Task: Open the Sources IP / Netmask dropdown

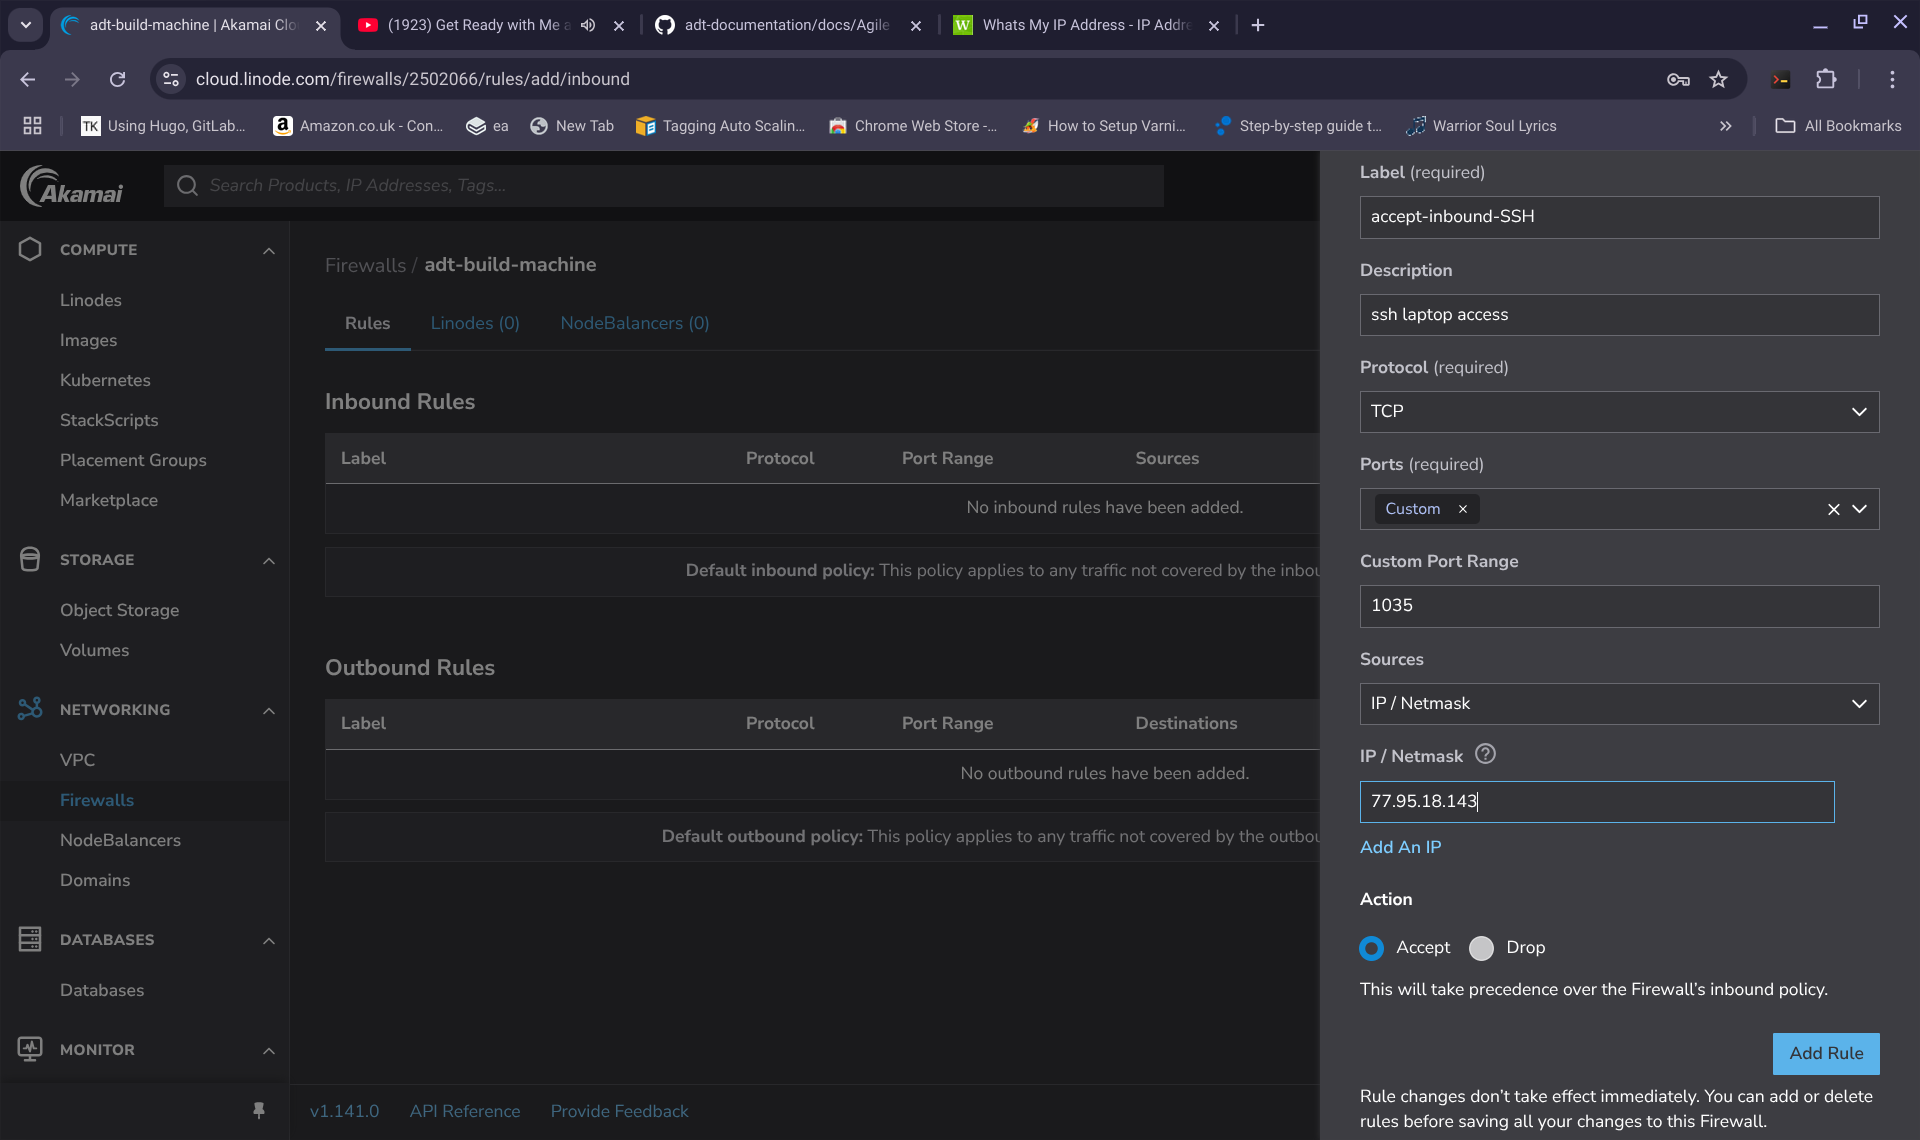Action: coord(1619,704)
